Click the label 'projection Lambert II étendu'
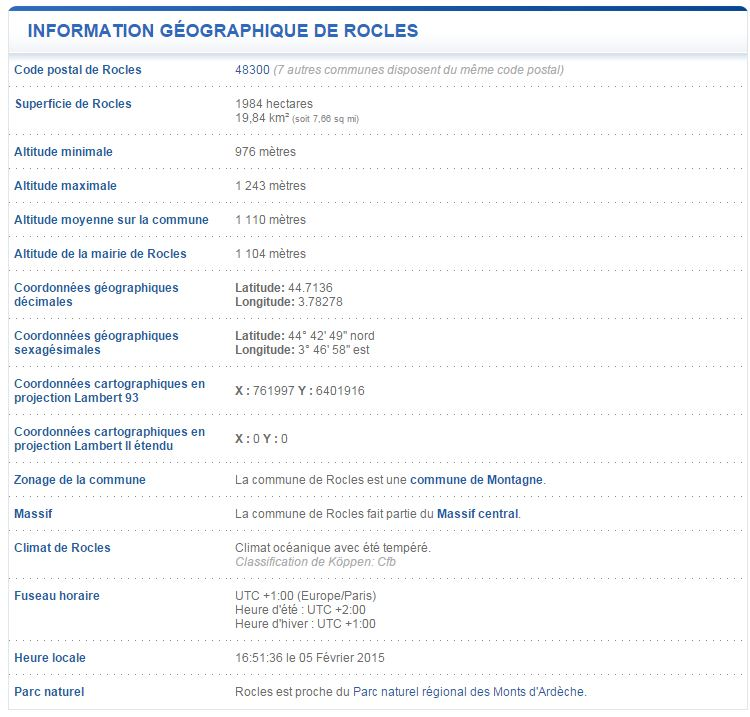Screen dimensions: 750x717 [x=93, y=446]
